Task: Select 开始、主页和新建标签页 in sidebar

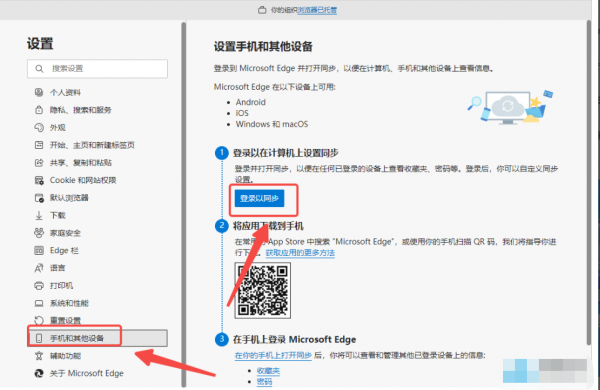Action: click(92, 145)
